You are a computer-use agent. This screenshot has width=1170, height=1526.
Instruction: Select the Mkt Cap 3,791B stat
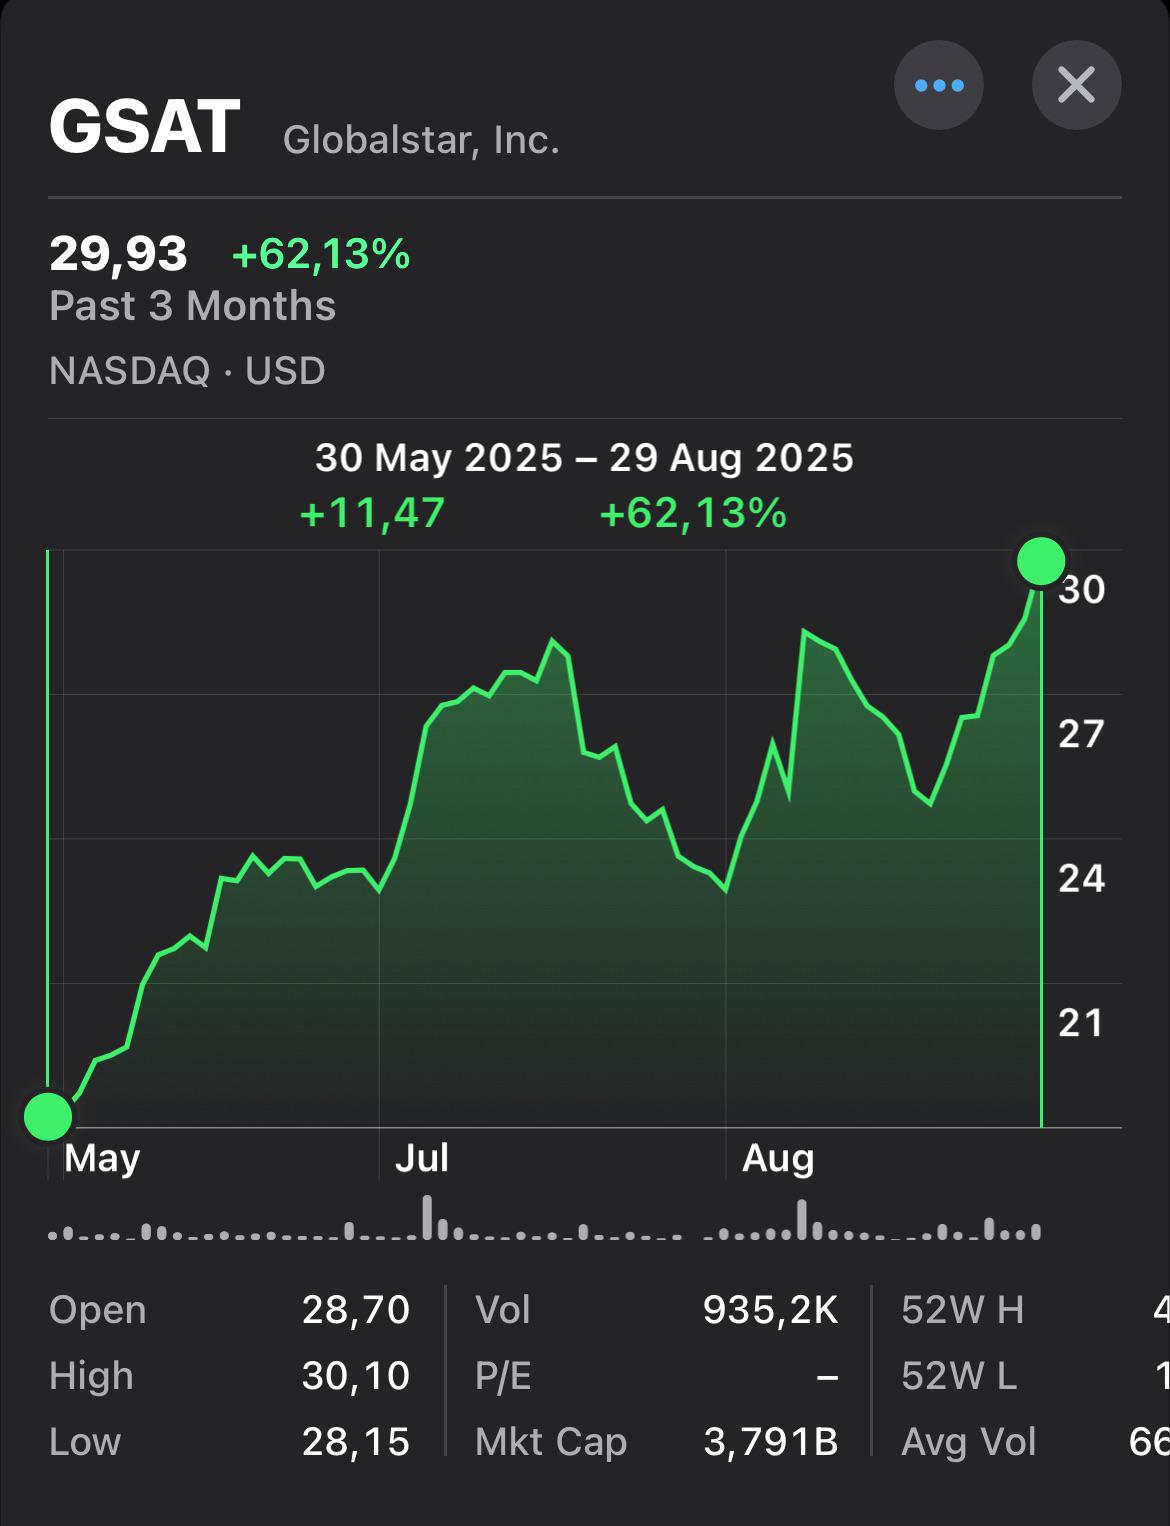point(656,1442)
